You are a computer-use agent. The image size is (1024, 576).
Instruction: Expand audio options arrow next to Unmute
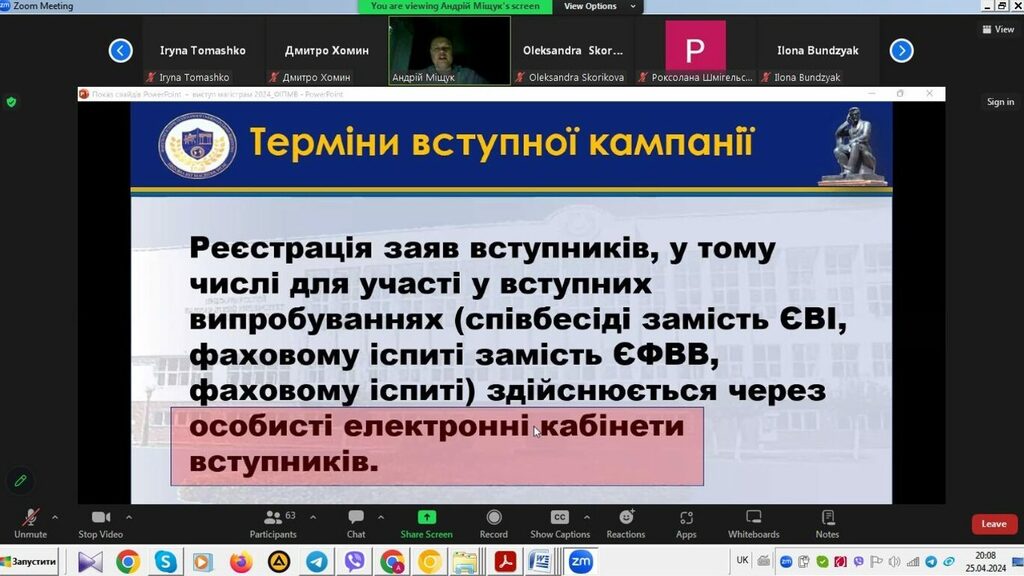54,517
